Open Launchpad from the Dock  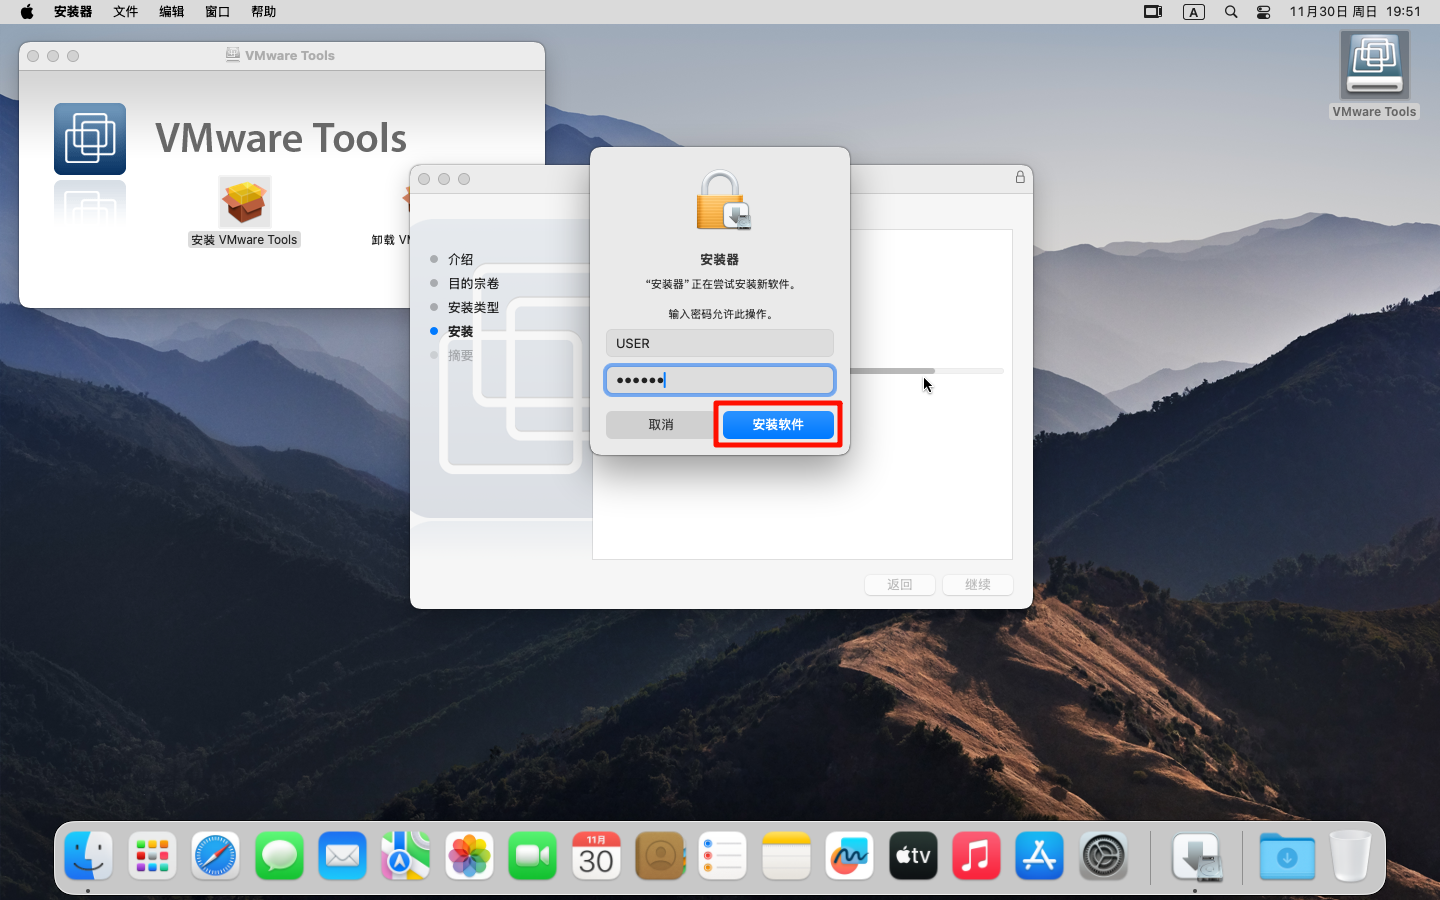click(x=152, y=856)
